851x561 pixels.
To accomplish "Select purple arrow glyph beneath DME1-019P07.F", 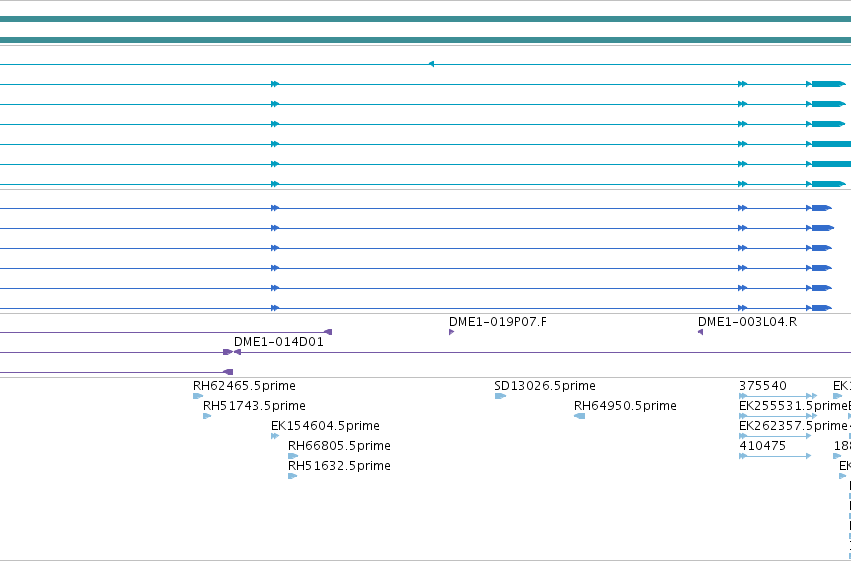I will pyautogui.click(x=452, y=332).
